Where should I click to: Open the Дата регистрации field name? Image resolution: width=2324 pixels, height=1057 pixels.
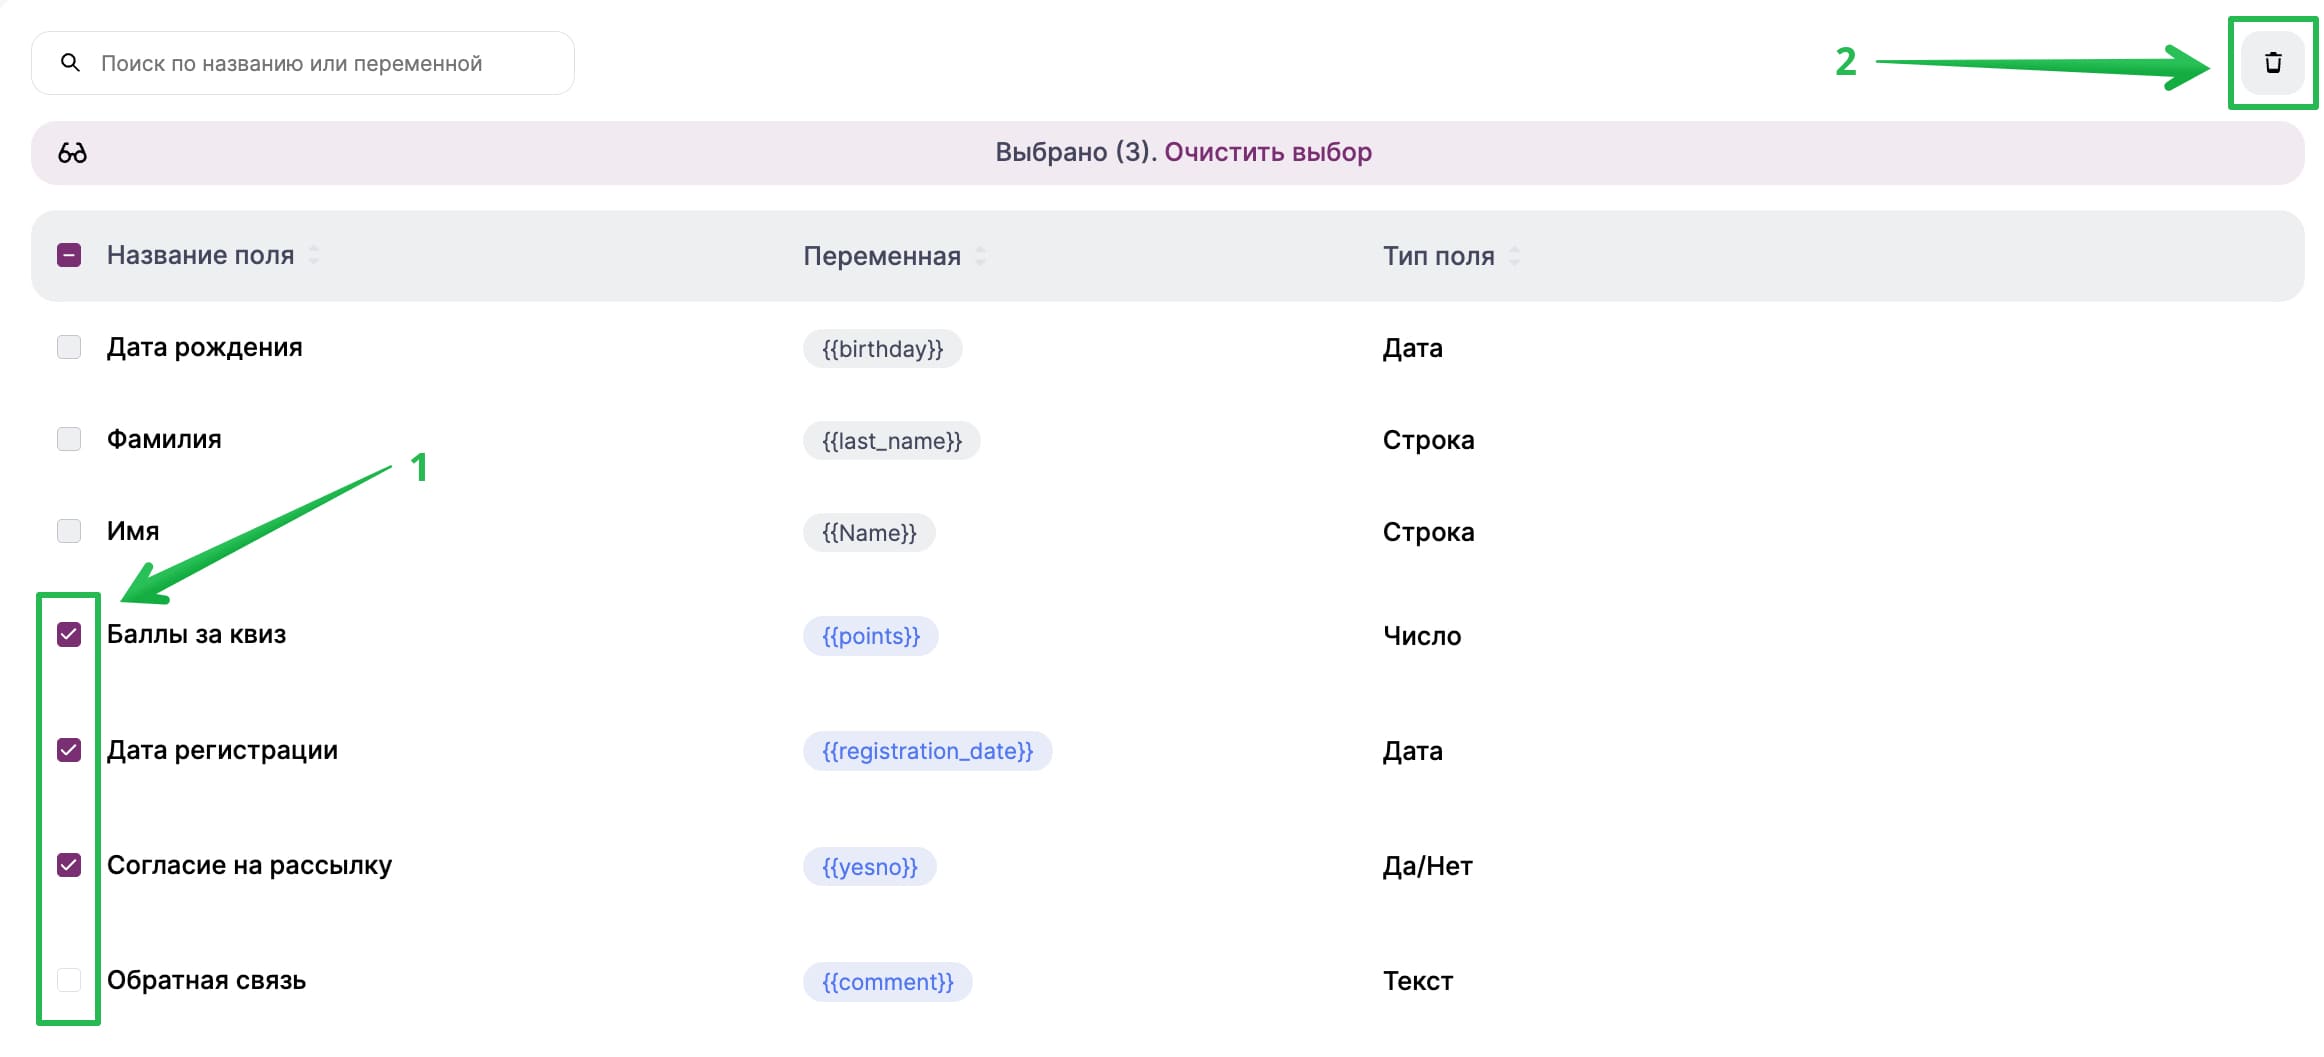(x=222, y=750)
